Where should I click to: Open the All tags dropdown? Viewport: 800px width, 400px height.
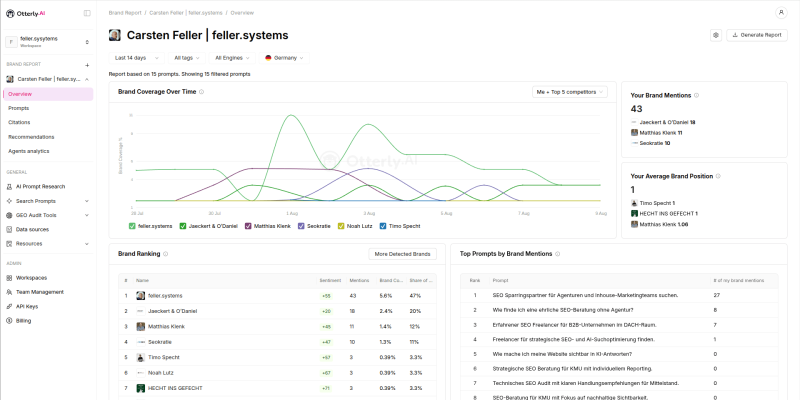pos(187,58)
